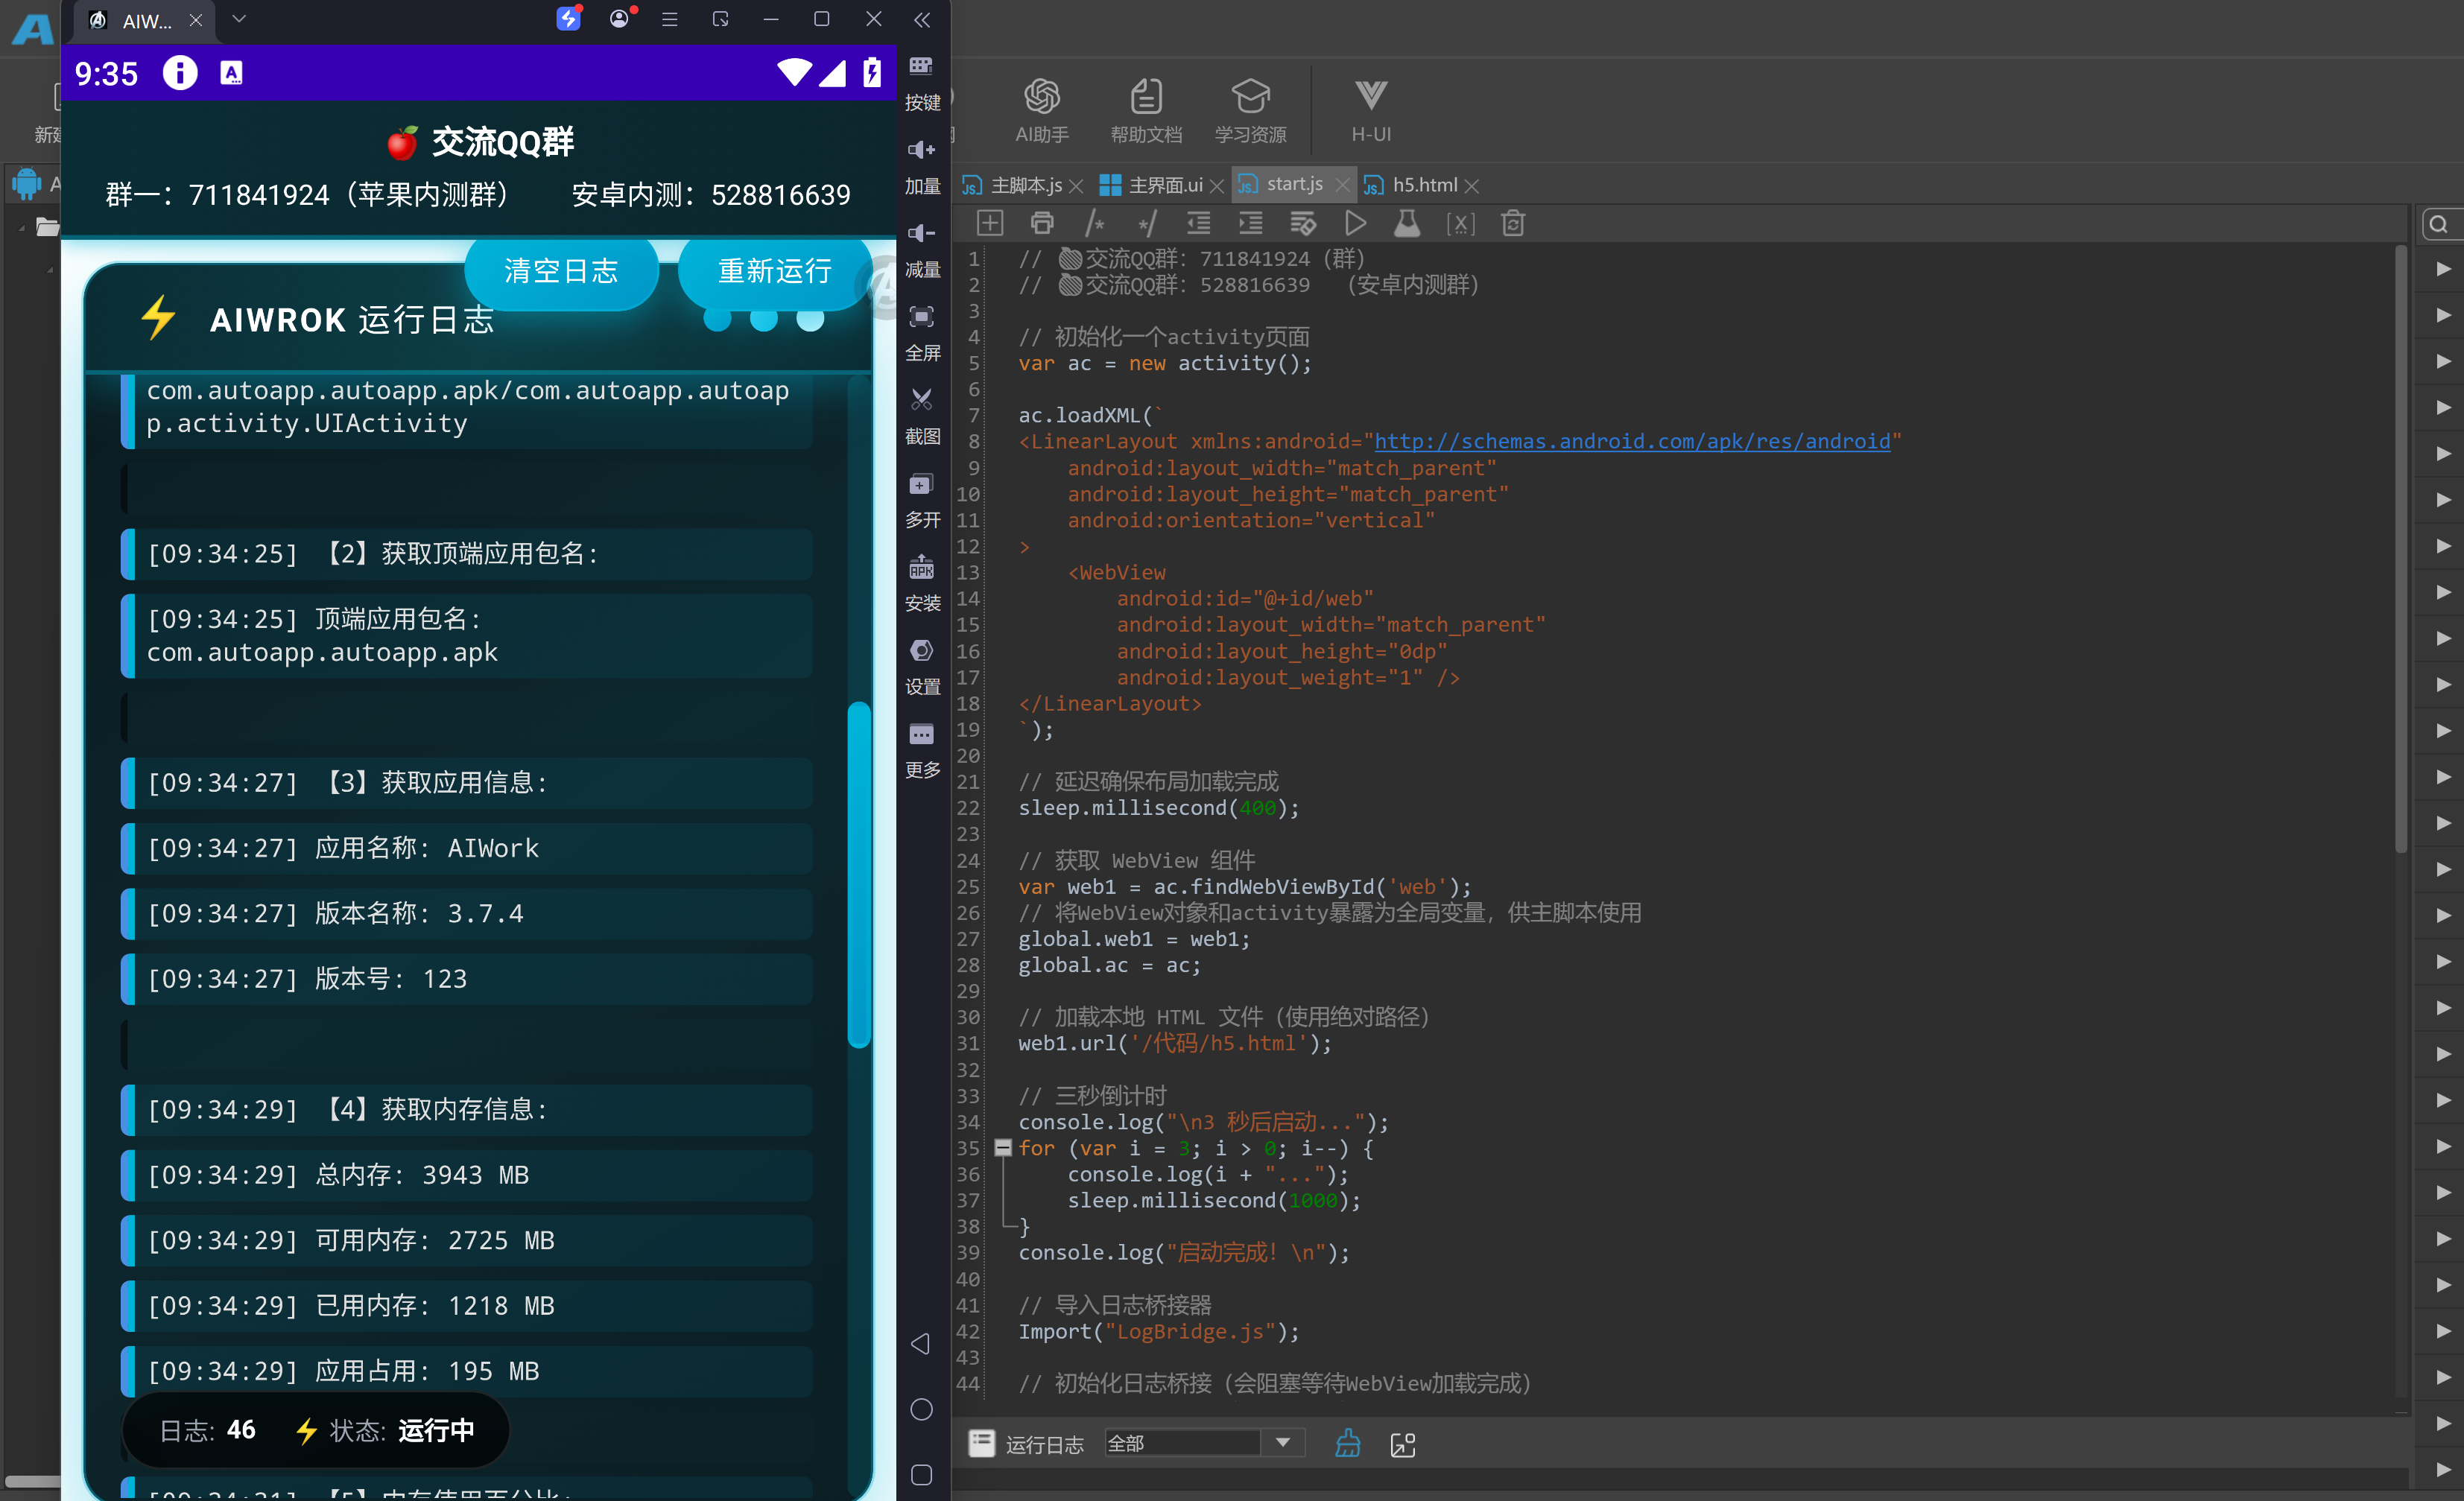Click log entry 版本名称: 3.7.4

tap(466, 913)
